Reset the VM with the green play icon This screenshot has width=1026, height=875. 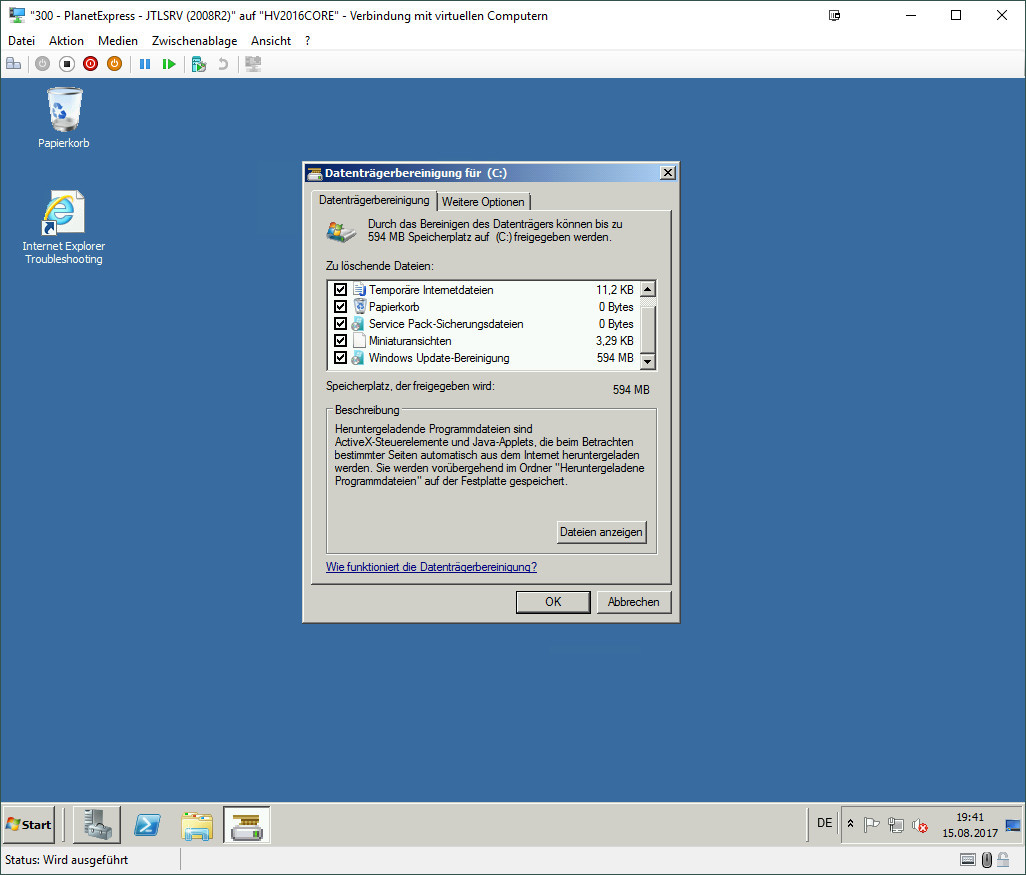(x=169, y=64)
